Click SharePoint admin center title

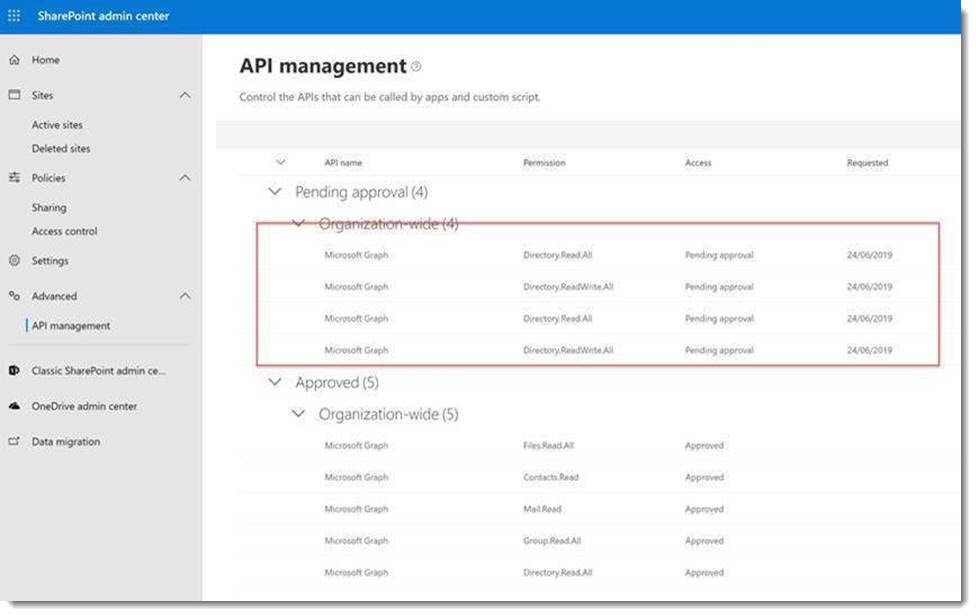point(103,16)
